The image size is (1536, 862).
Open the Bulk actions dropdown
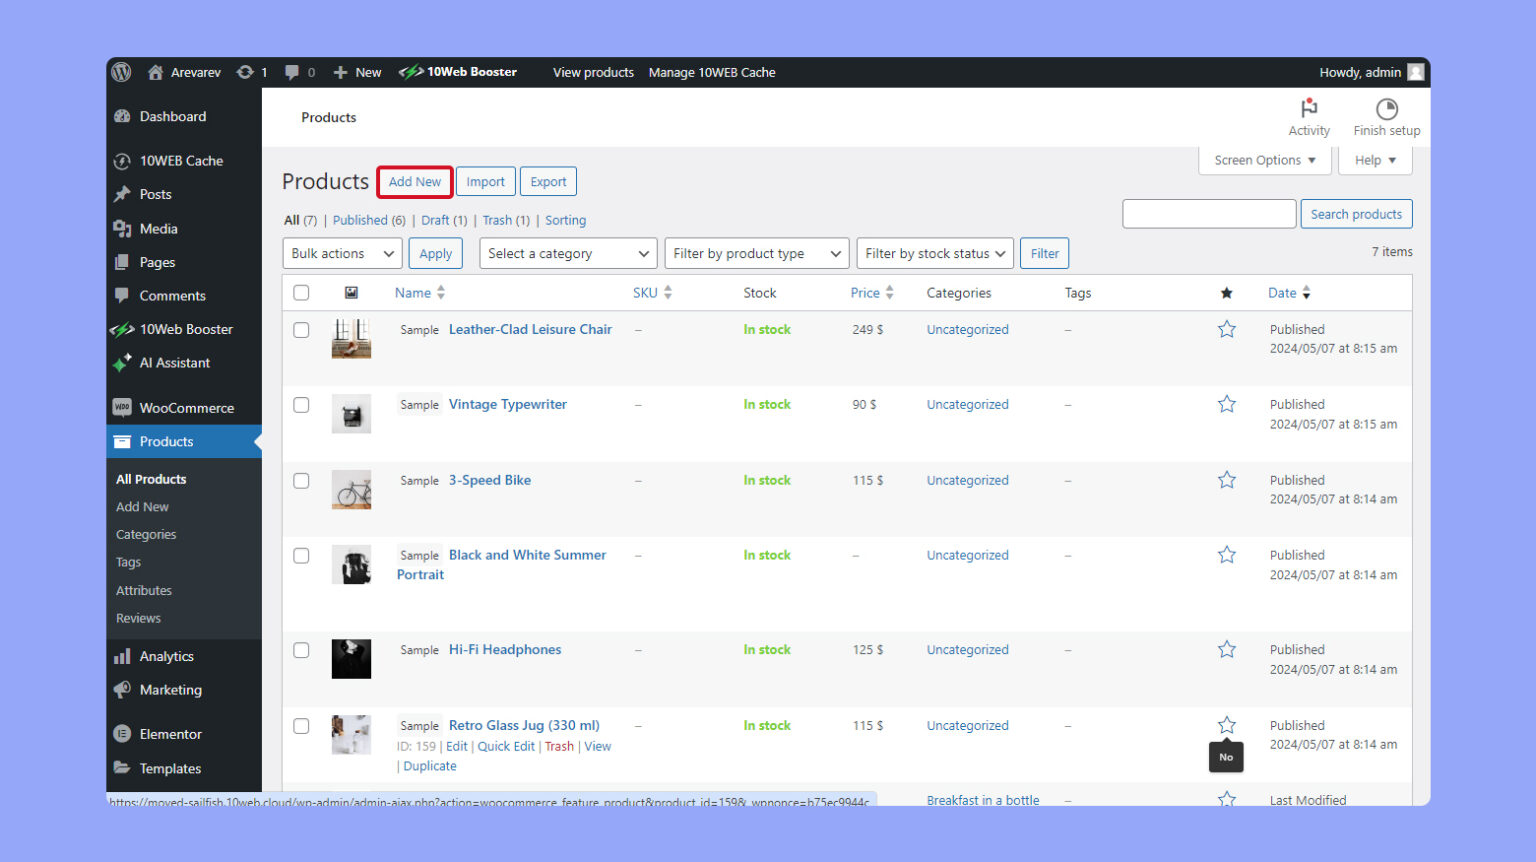(342, 254)
